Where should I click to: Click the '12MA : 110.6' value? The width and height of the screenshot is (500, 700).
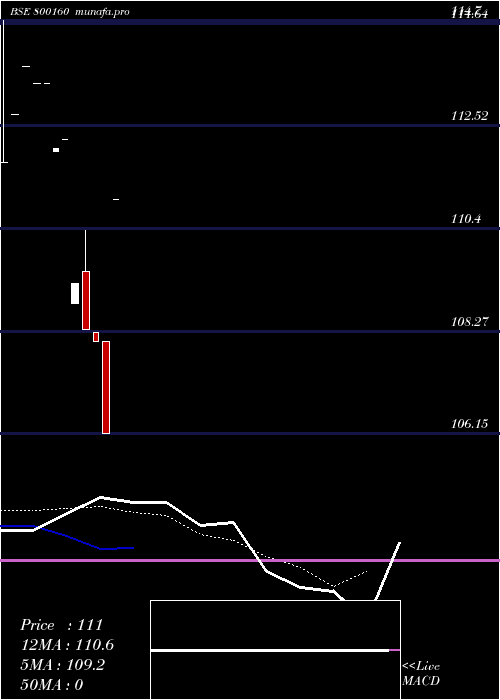click(x=67, y=645)
